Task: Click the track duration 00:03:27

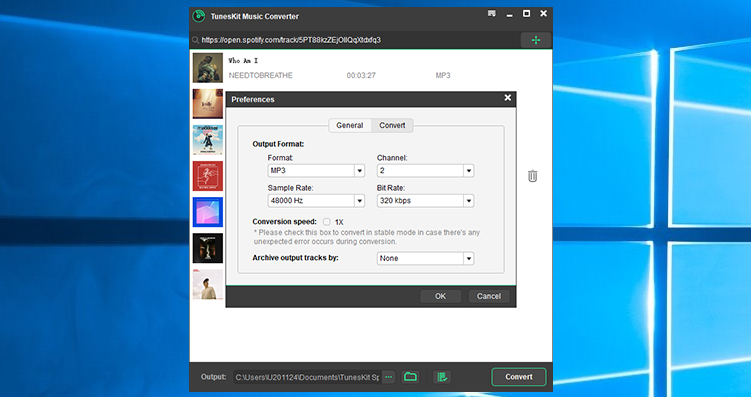Action: pyautogui.click(x=361, y=76)
